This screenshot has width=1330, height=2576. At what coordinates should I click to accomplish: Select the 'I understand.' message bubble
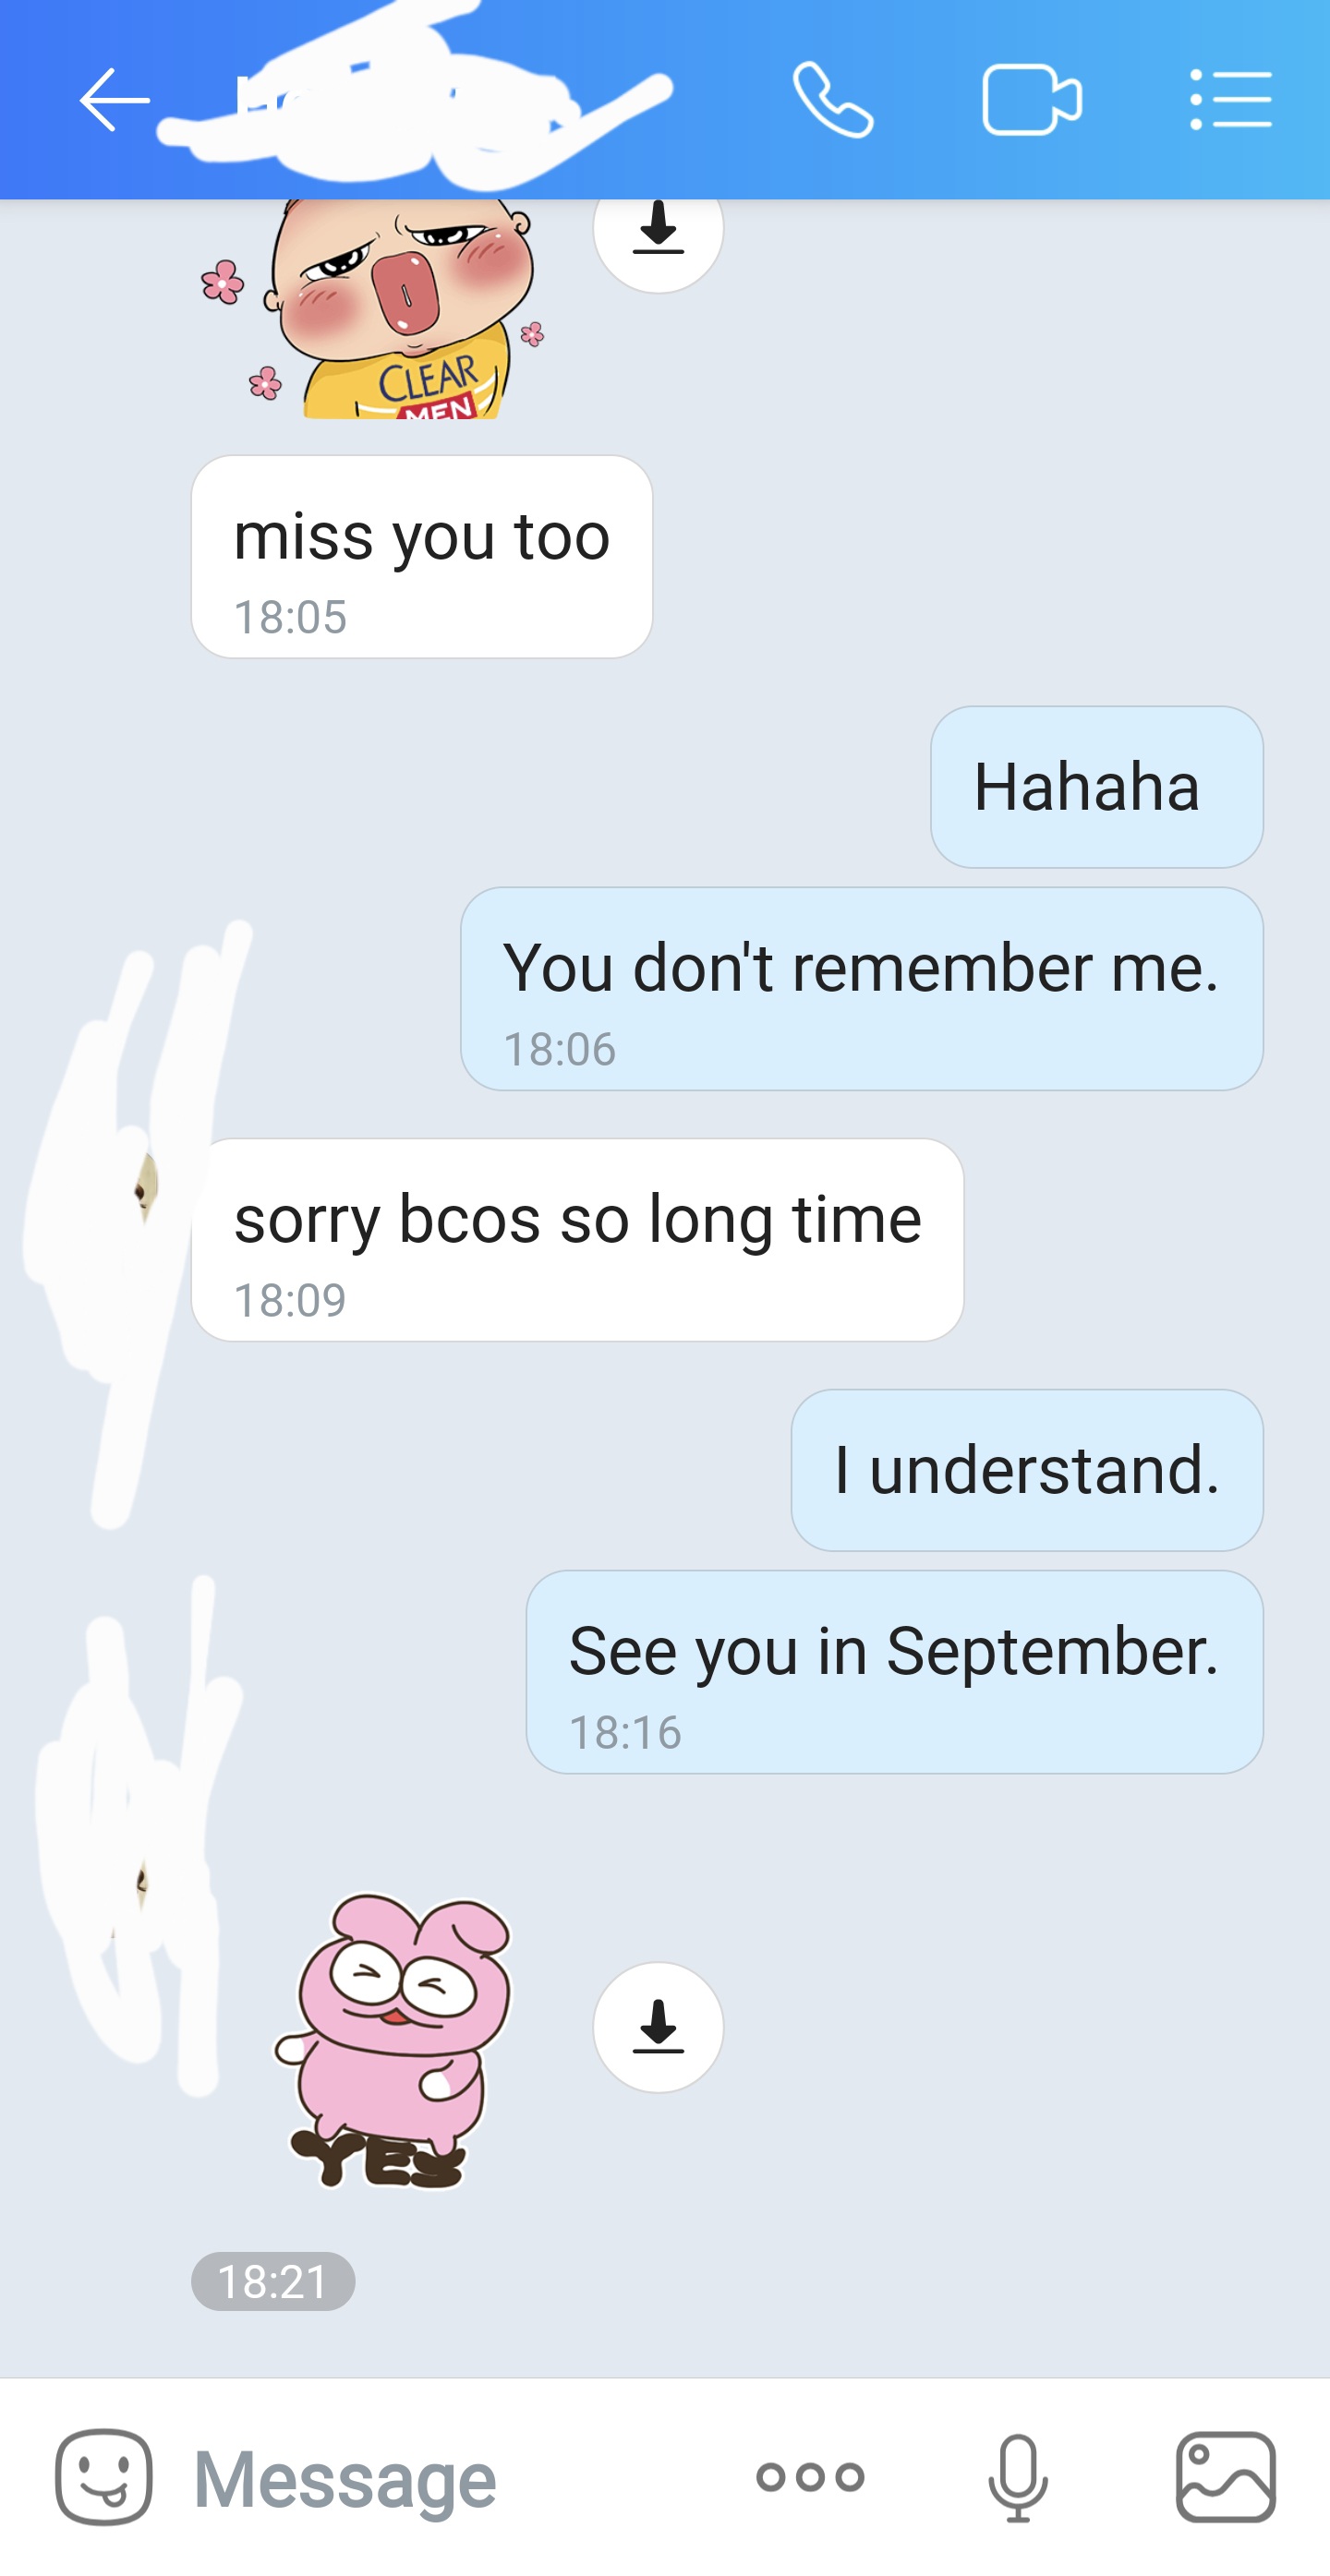click(x=1027, y=1470)
